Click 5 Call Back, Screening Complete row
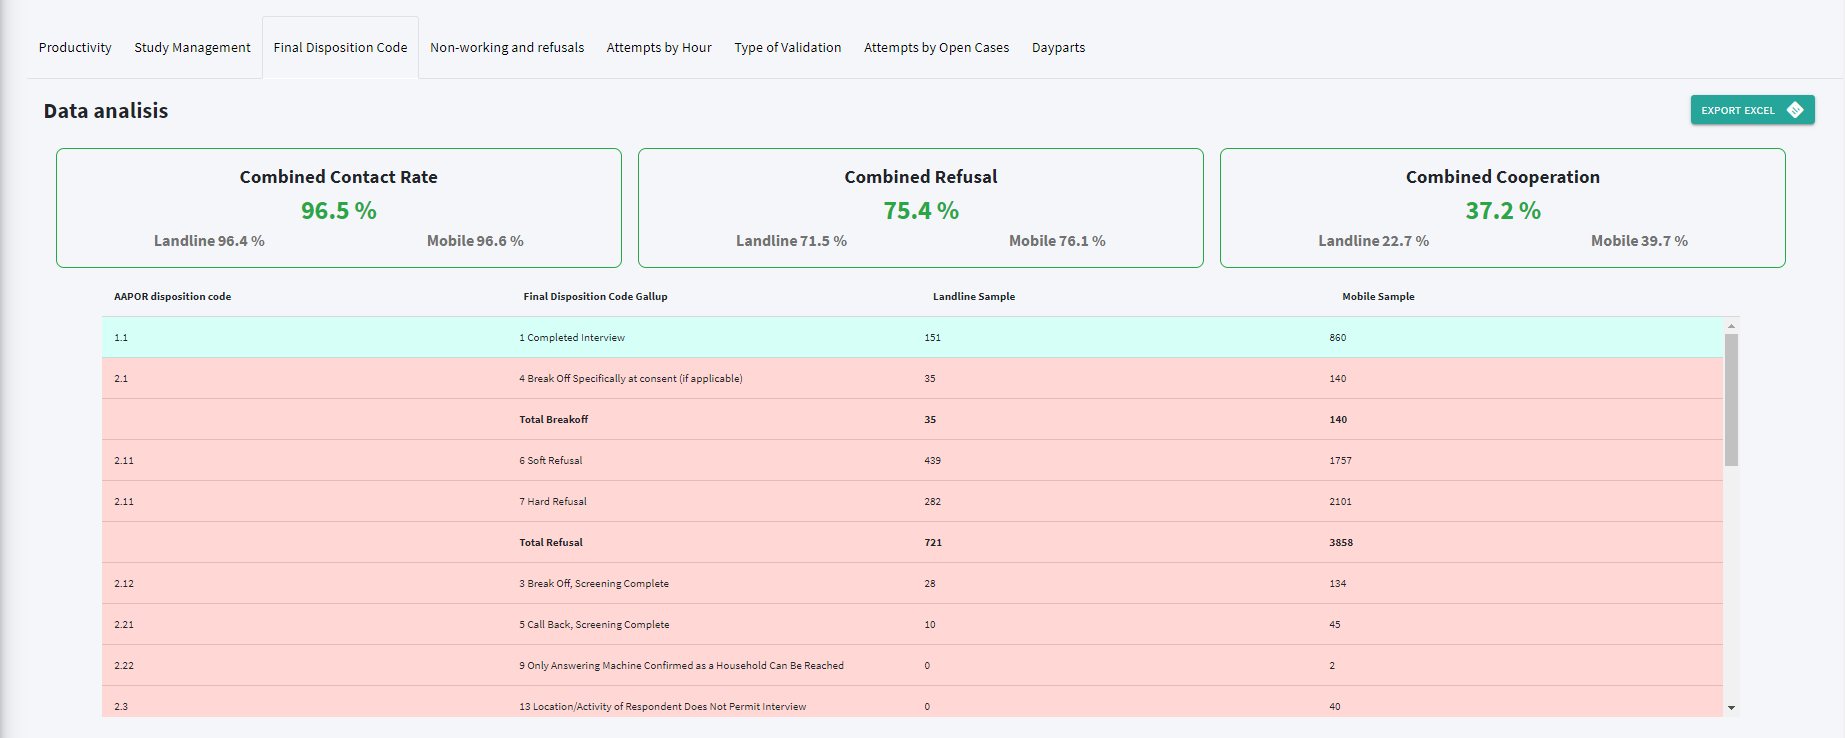Screen dimensions: 1845x738 (912, 625)
